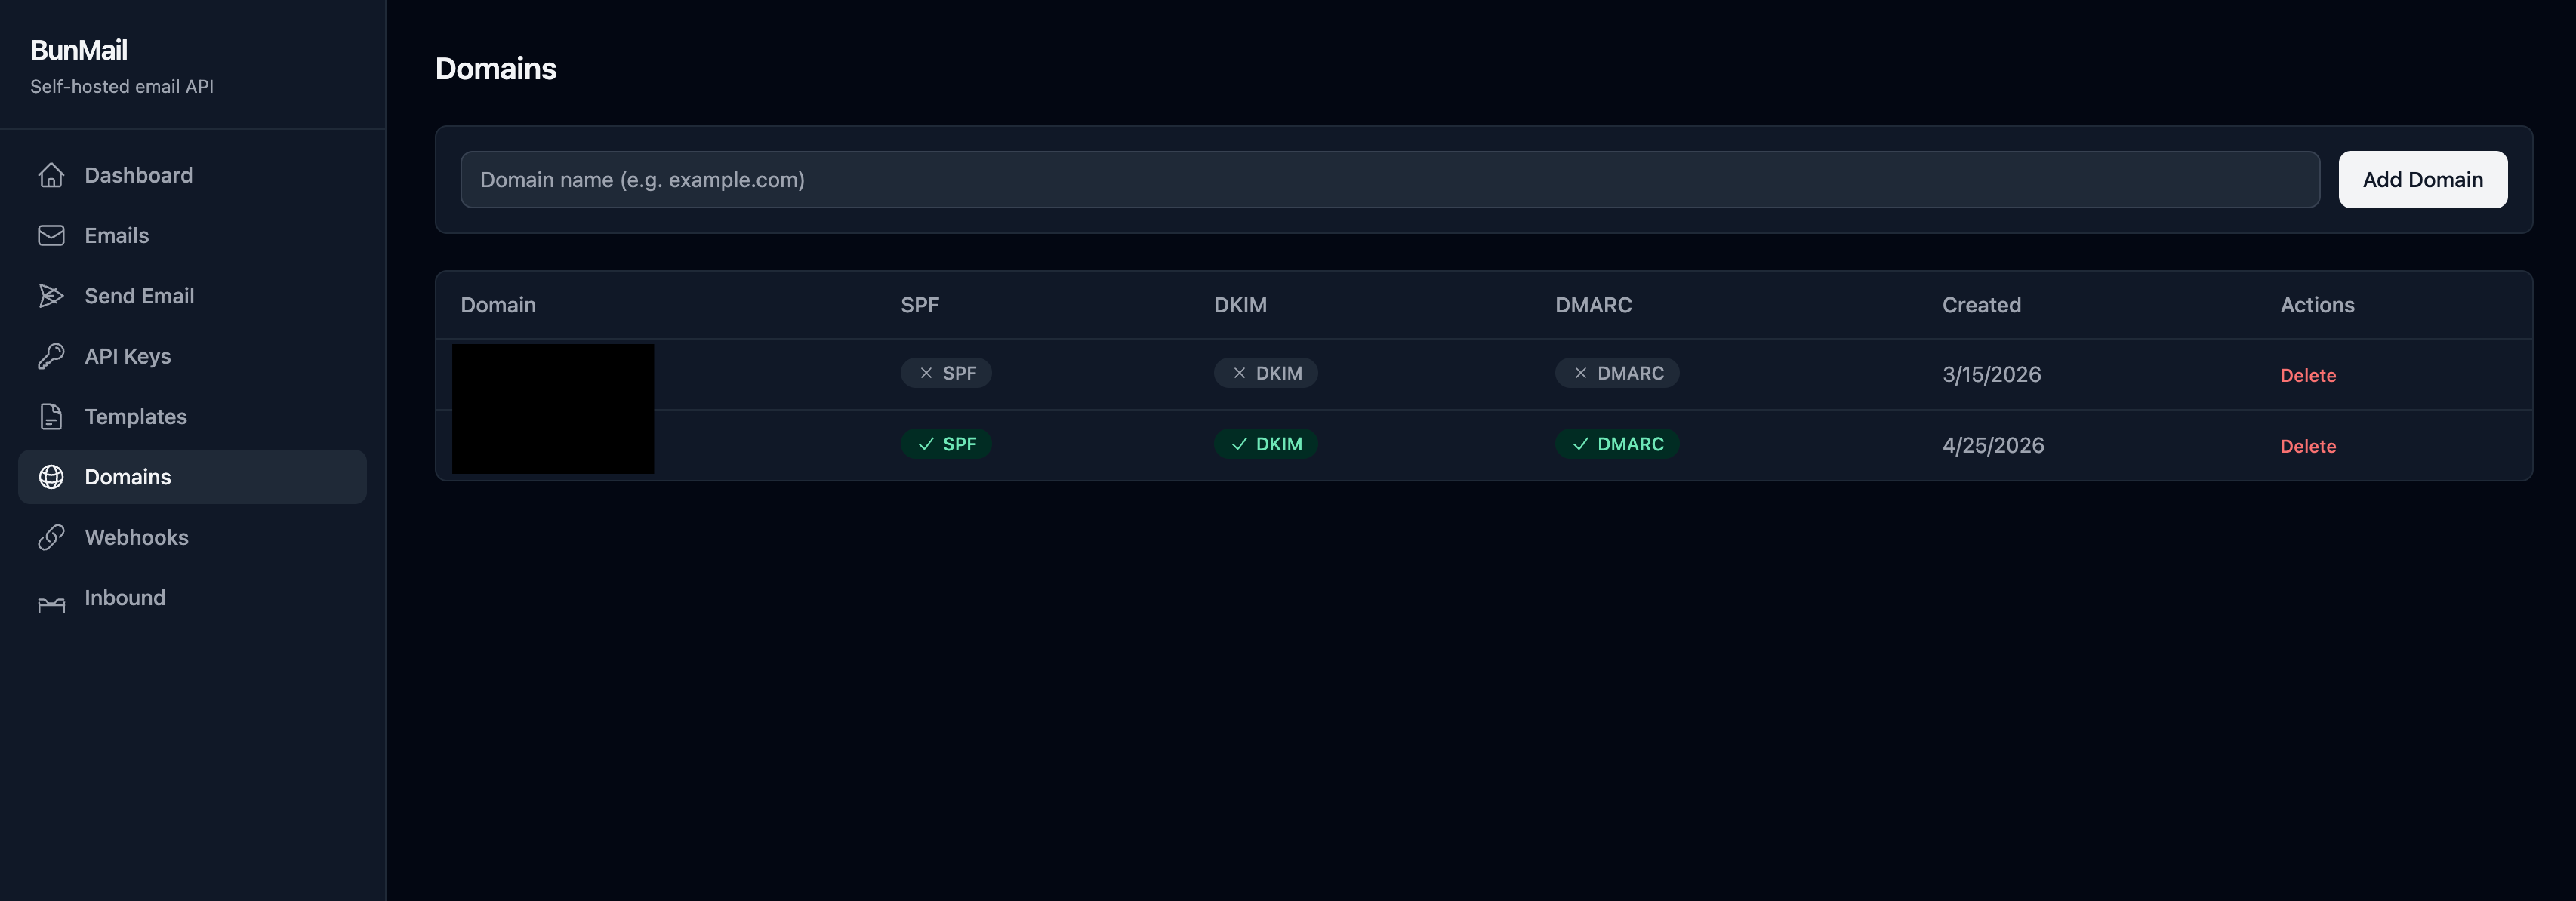Click the 4/25/2026 created date
2576x901 pixels.
click(x=1993, y=445)
